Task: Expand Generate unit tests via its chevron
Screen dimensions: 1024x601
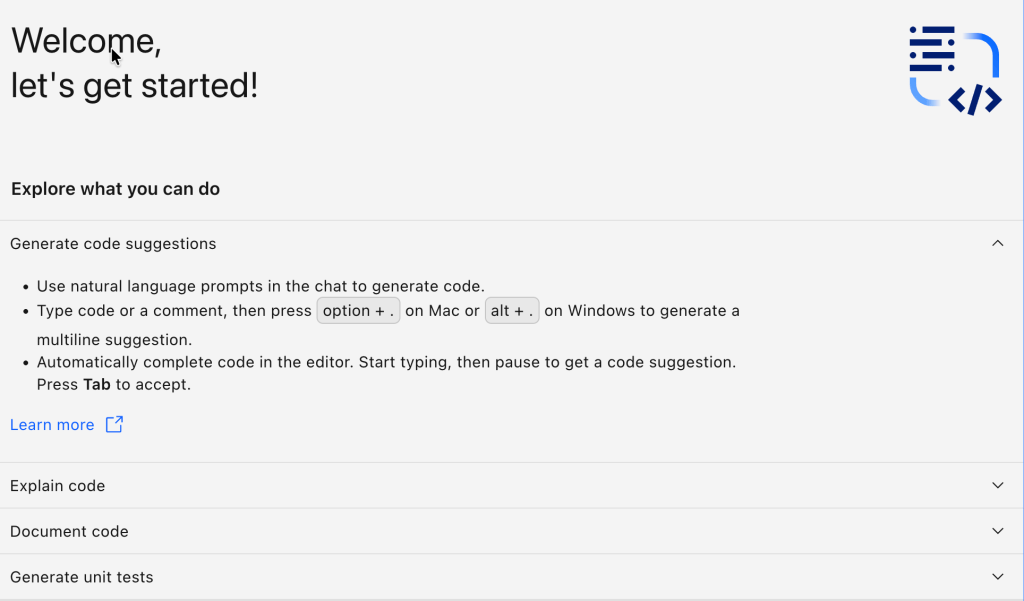Action: click(x=997, y=577)
